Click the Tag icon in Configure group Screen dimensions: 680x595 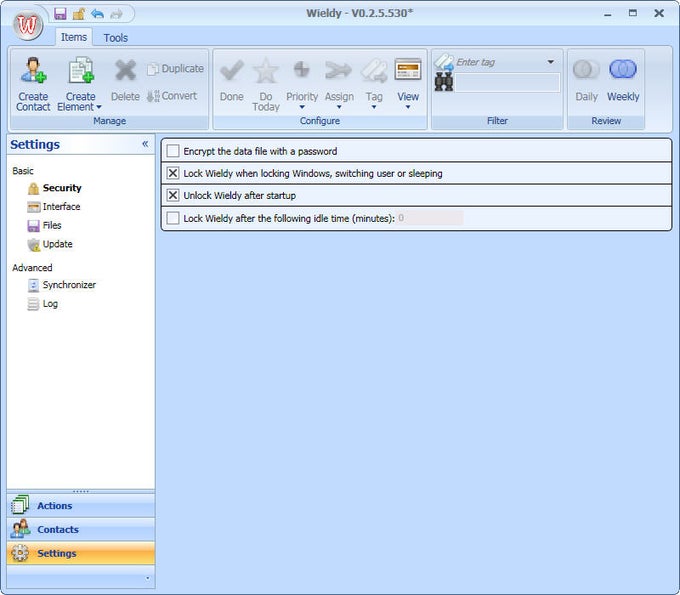pos(374,71)
